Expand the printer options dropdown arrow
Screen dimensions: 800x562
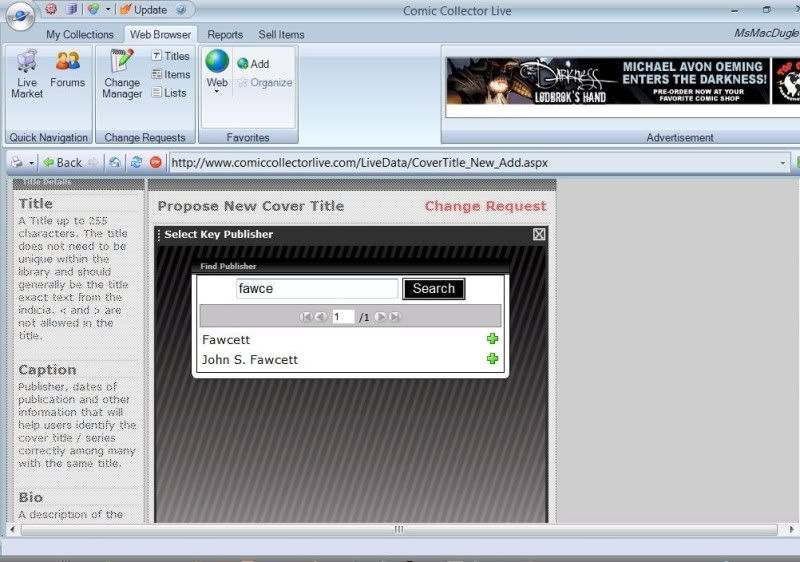[31, 163]
